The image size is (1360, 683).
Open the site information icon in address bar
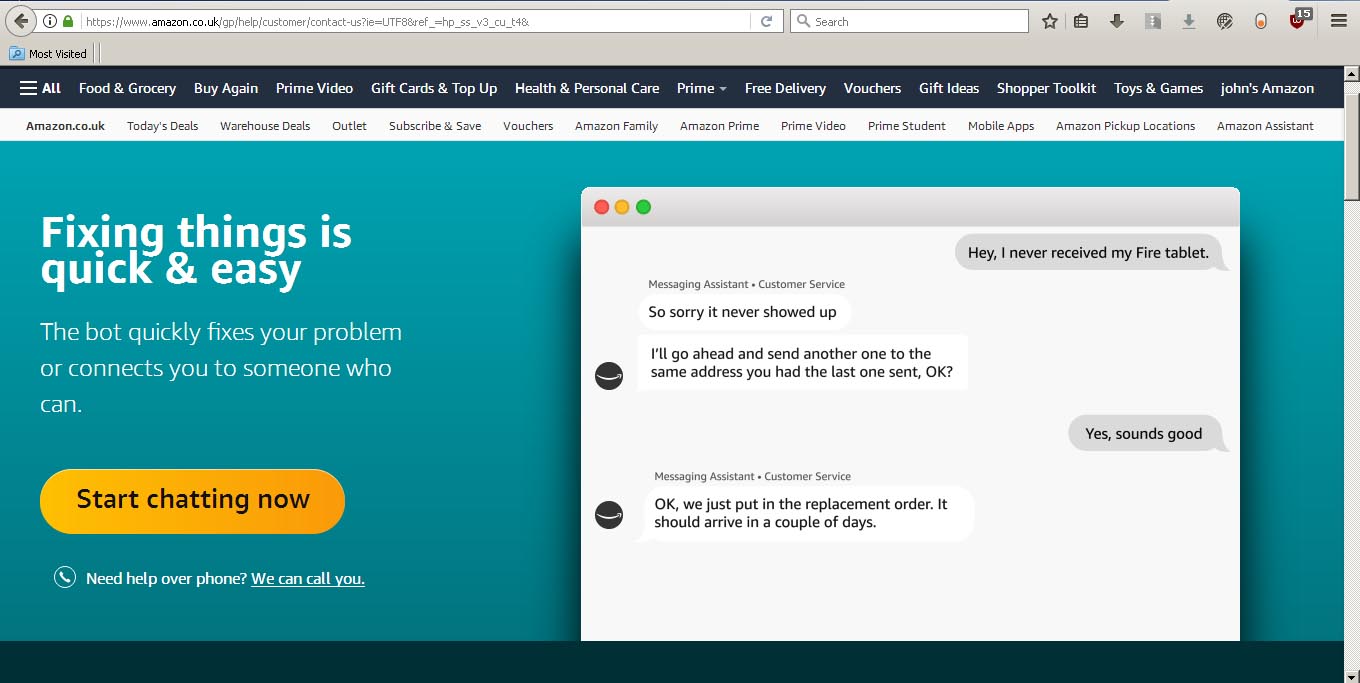(50, 21)
